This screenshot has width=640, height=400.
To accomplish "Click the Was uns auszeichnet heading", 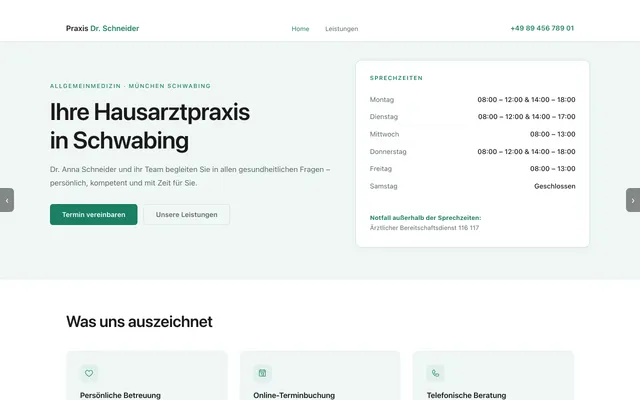I will point(139,322).
